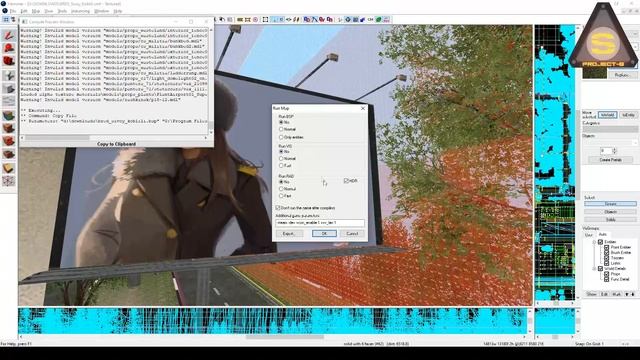The height and width of the screenshot is (360, 640).
Task: Toggle Entities visgroup checkbox
Action: click(x=601, y=242)
